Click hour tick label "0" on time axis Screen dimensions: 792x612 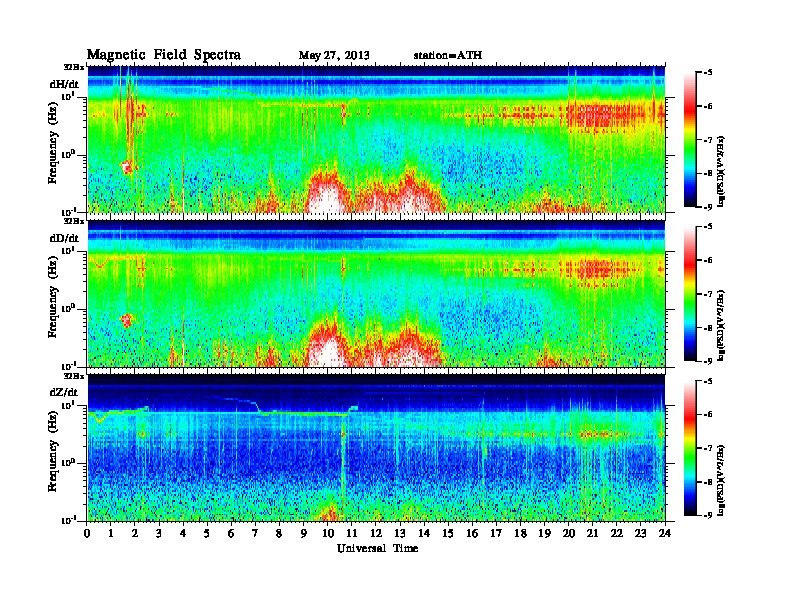87,533
